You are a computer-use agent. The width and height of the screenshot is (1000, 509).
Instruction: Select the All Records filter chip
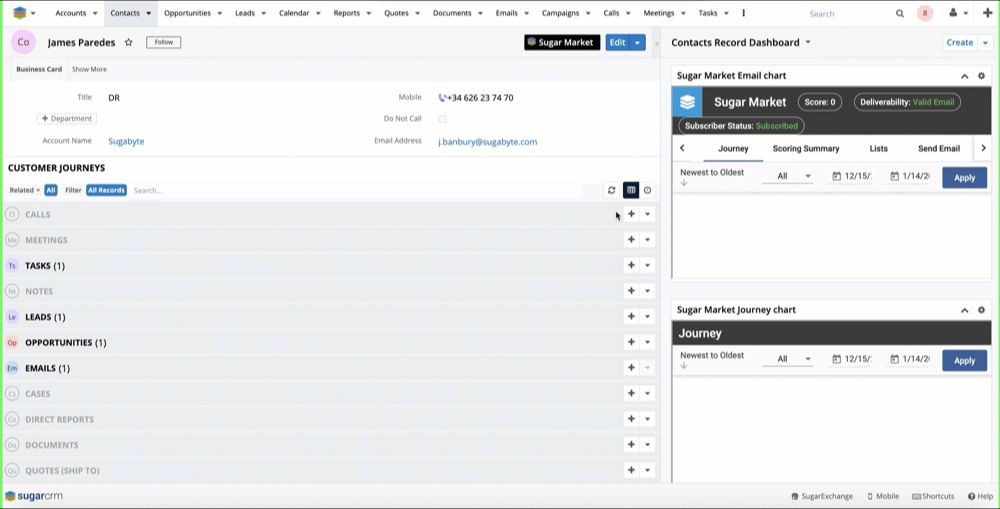(107, 190)
